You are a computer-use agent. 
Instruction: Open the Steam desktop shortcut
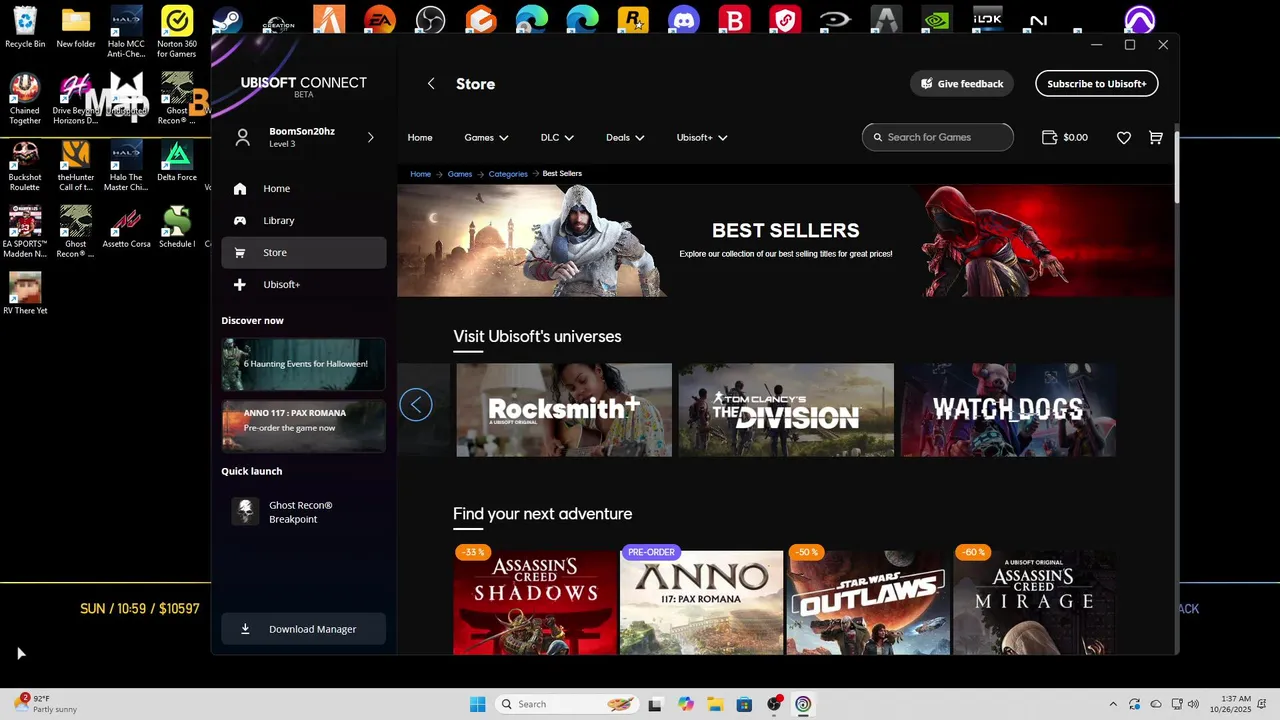[x=227, y=19]
